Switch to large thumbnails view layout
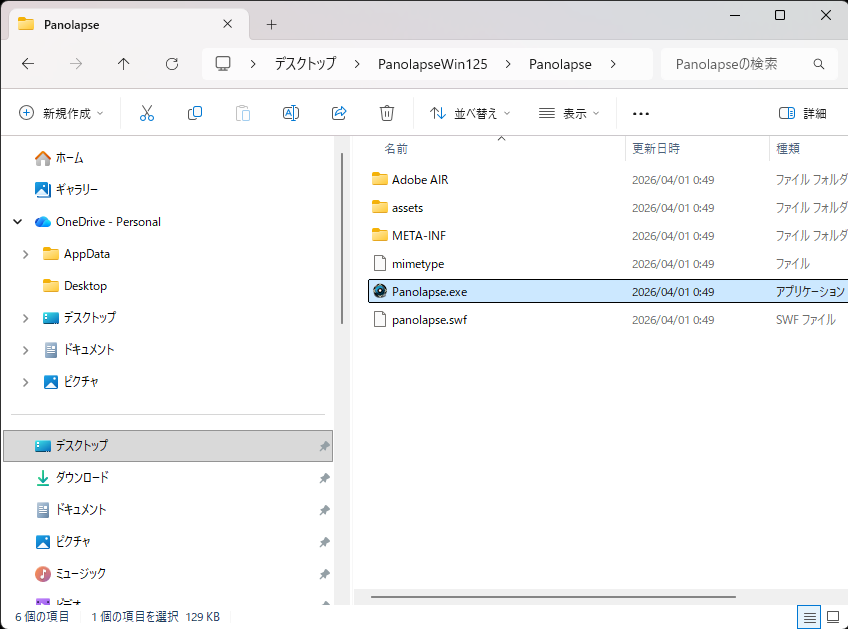848x629 pixels. [x=833, y=616]
